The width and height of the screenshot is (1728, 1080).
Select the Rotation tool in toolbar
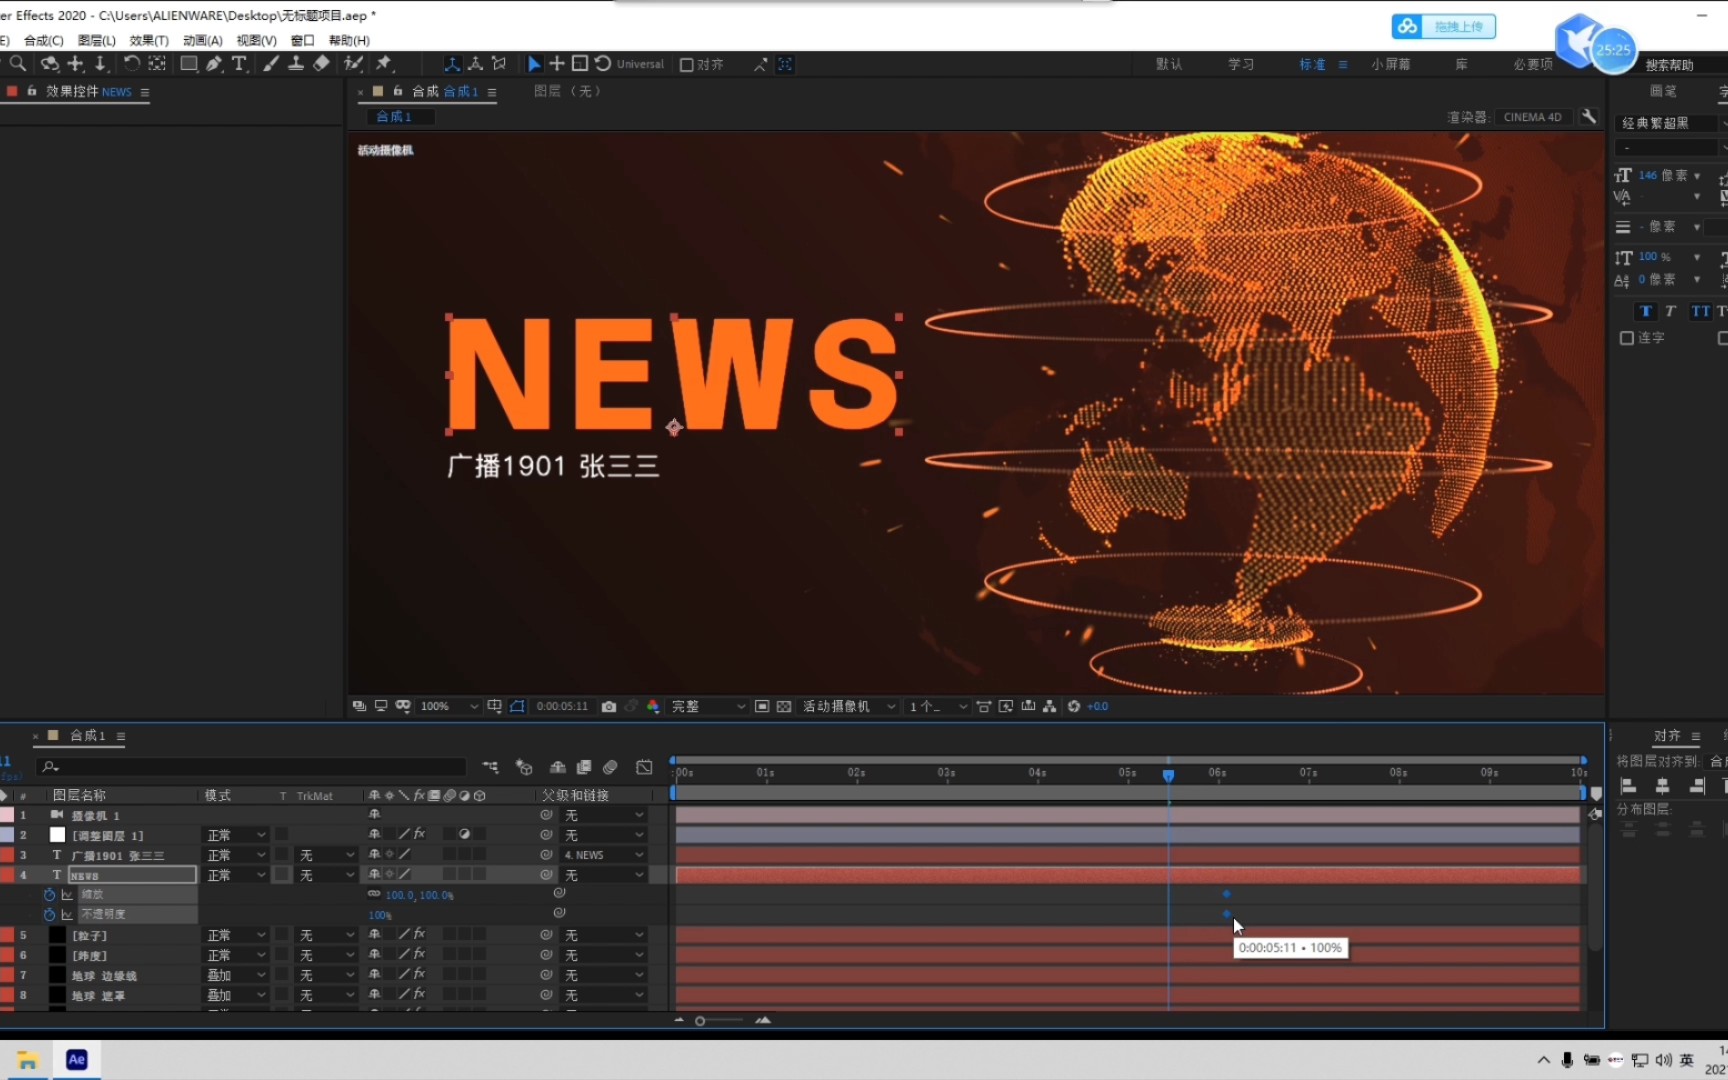[131, 64]
